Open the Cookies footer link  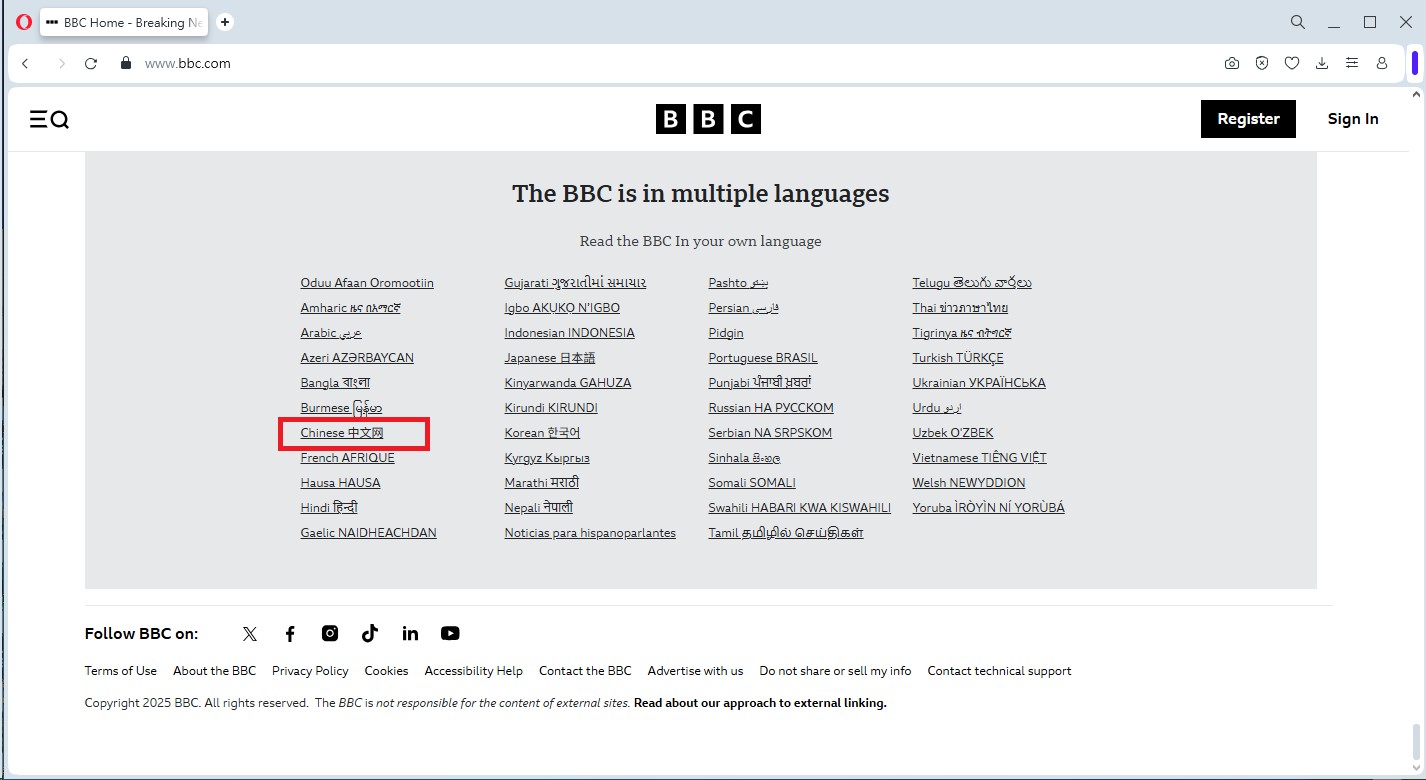pyautogui.click(x=386, y=671)
